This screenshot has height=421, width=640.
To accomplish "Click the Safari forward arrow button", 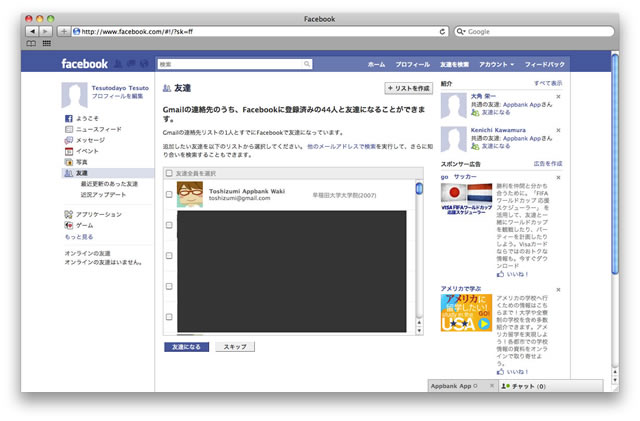I will click(46, 31).
